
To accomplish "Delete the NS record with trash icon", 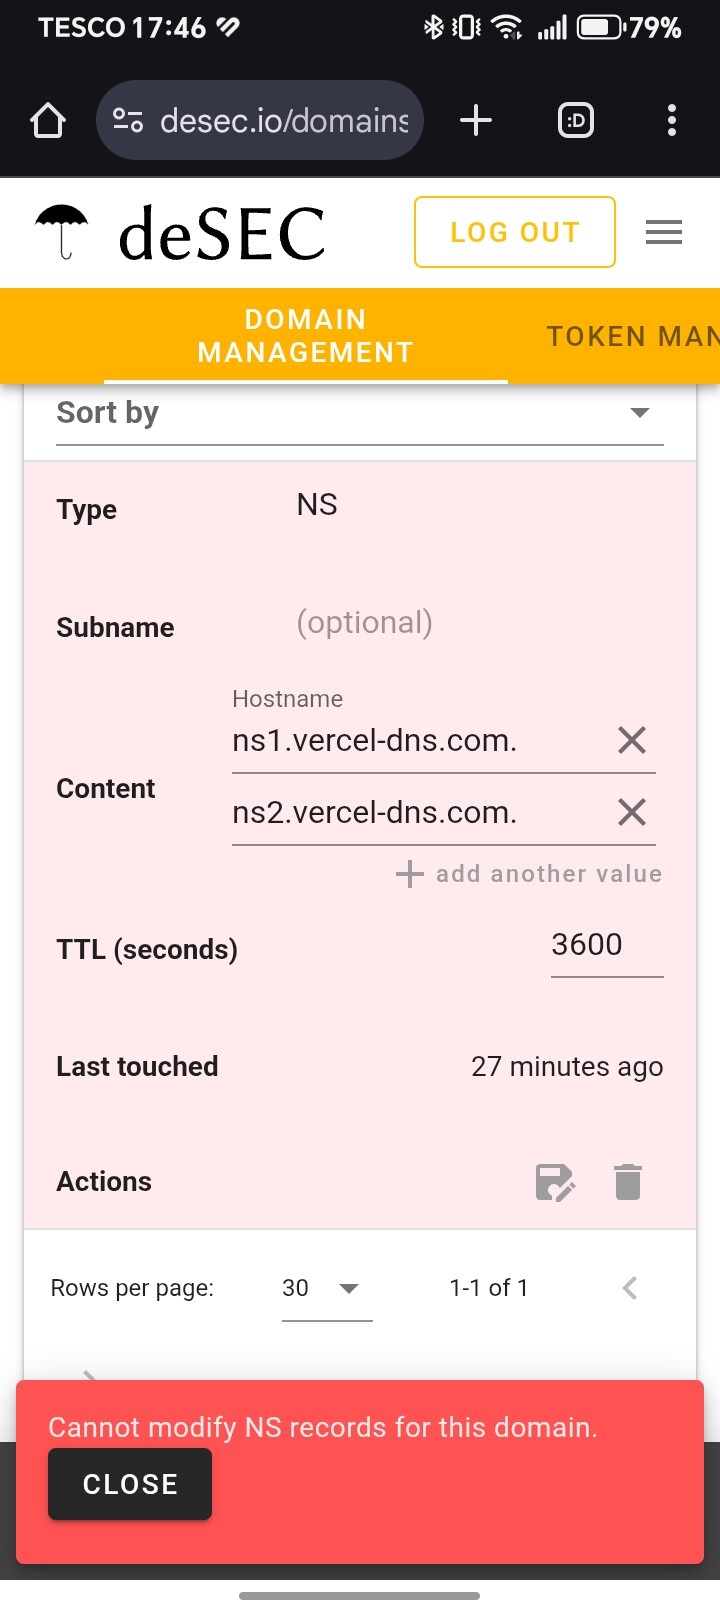I will (628, 1182).
